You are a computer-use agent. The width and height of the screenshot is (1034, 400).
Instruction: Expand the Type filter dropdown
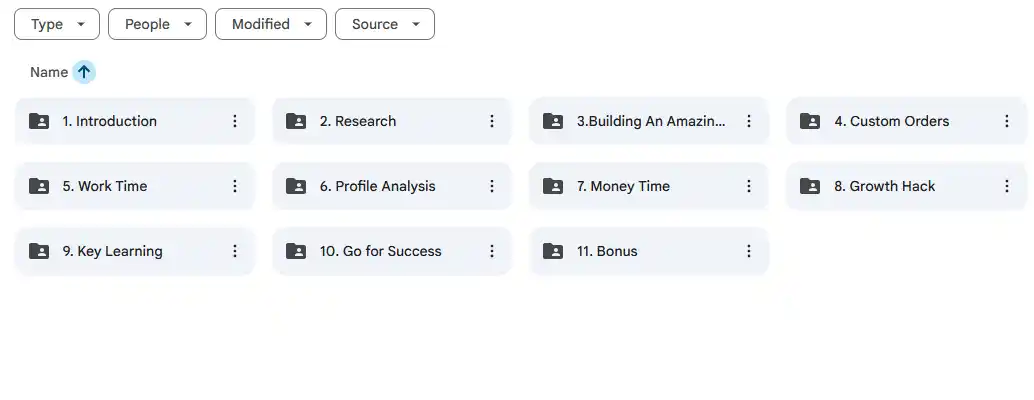(x=57, y=24)
